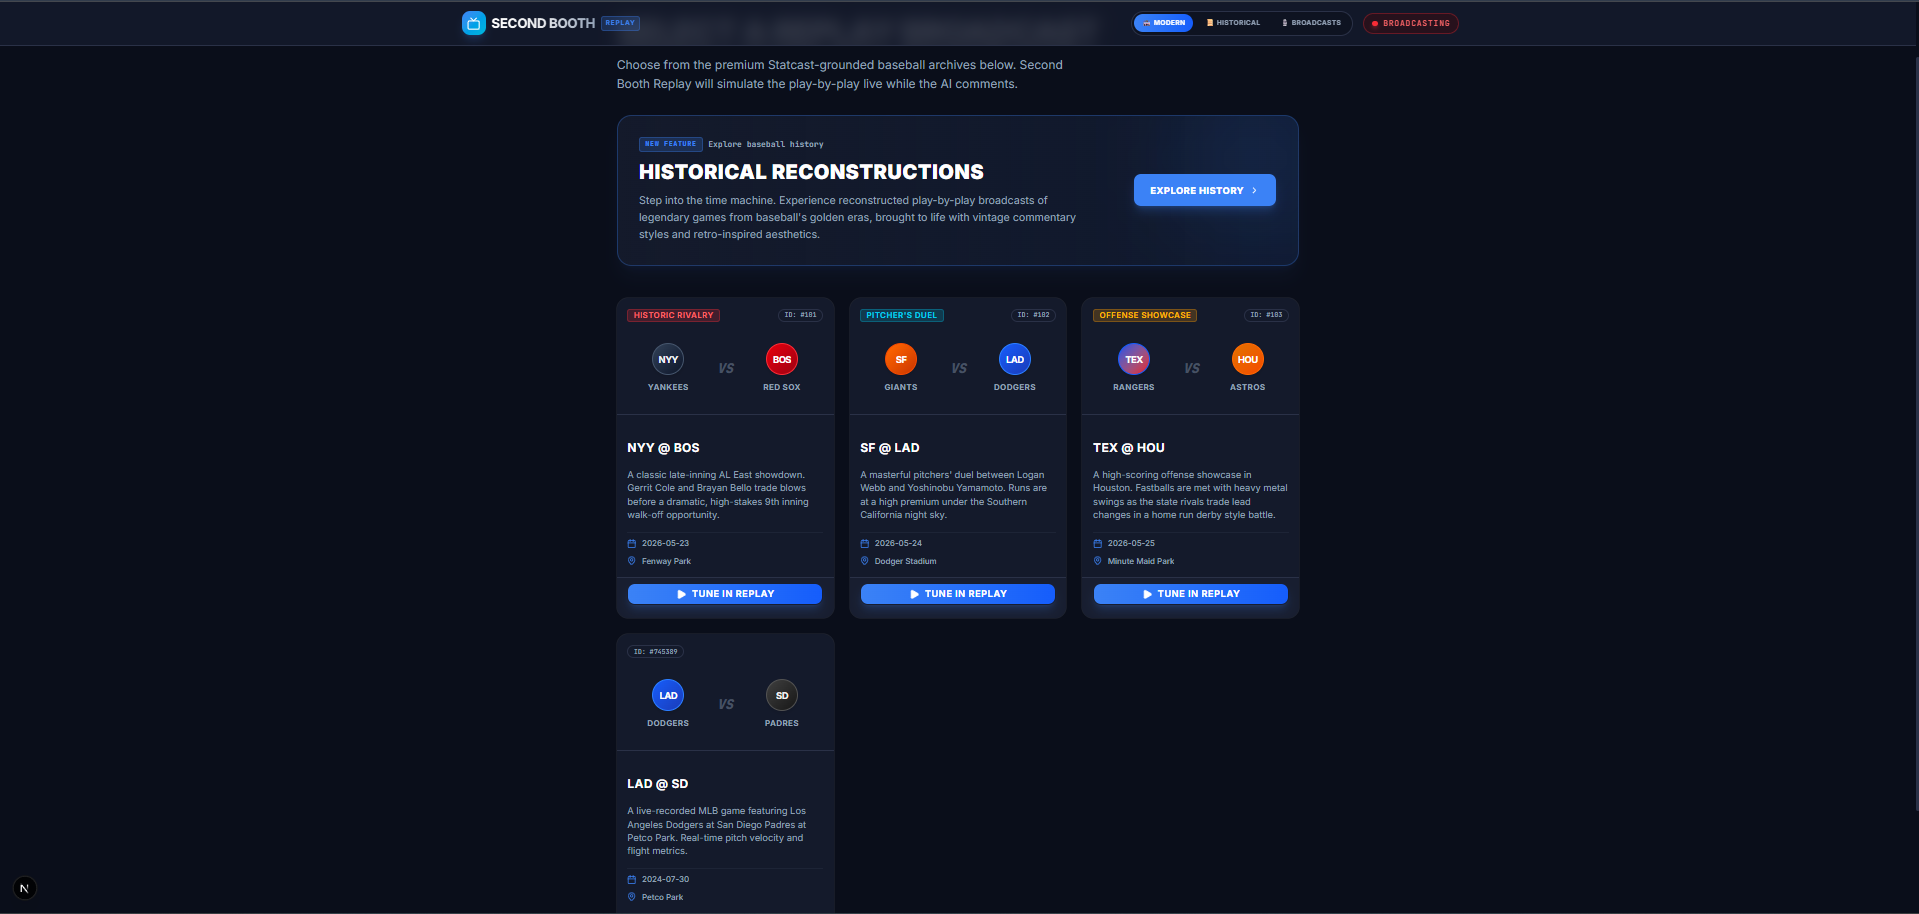Click the ID #101 badge

(800, 315)
